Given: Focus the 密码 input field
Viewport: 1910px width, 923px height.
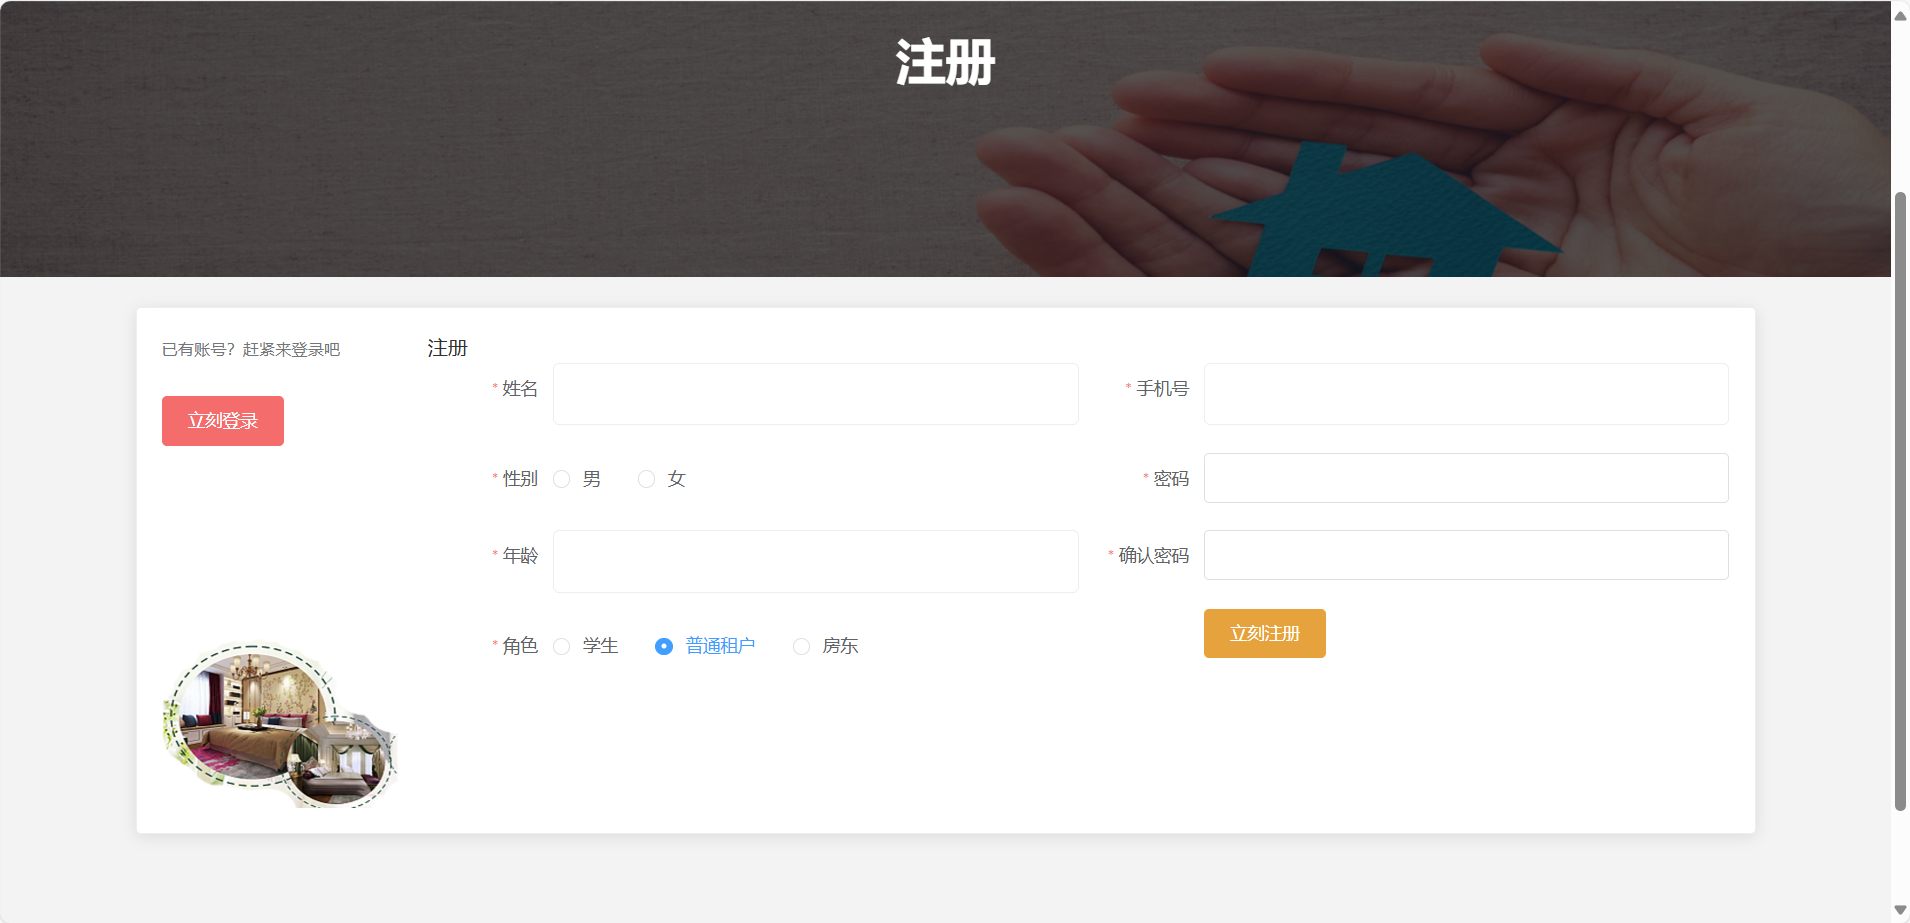Looking at the screenshot, I should point(1466,478).
